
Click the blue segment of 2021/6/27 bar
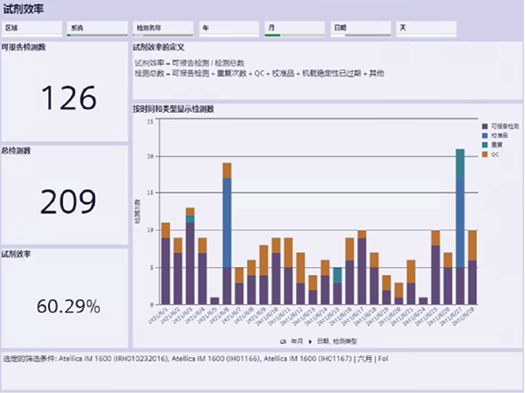point(460,223)
